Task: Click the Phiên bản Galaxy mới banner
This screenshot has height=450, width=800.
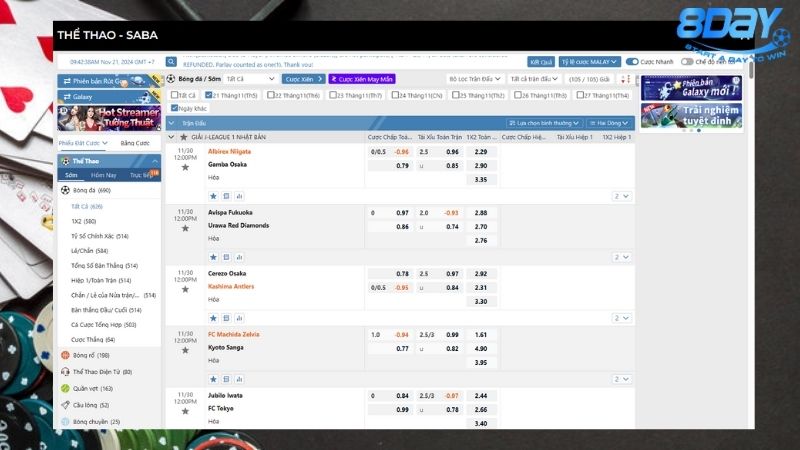Action: 691,88
